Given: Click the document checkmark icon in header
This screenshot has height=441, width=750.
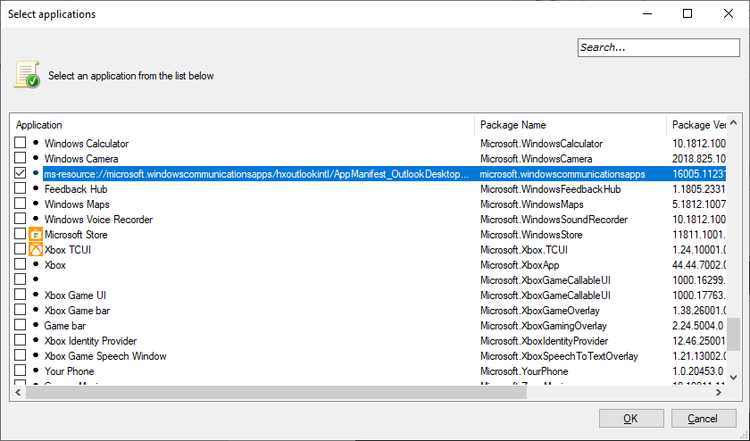Looking at the screenshot, I should (x=26, y=75).
